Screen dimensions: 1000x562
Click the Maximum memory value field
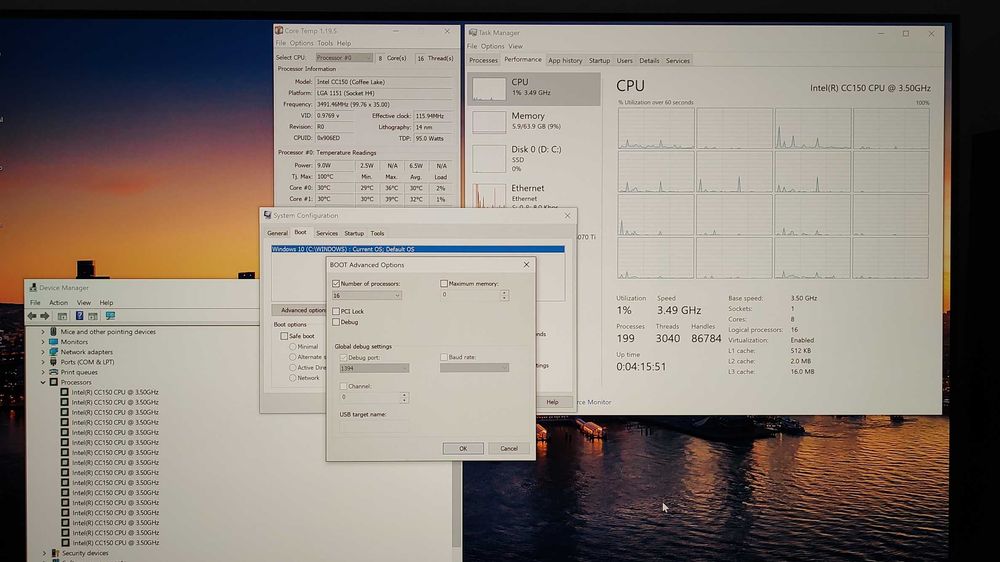(x=471, y=295)
